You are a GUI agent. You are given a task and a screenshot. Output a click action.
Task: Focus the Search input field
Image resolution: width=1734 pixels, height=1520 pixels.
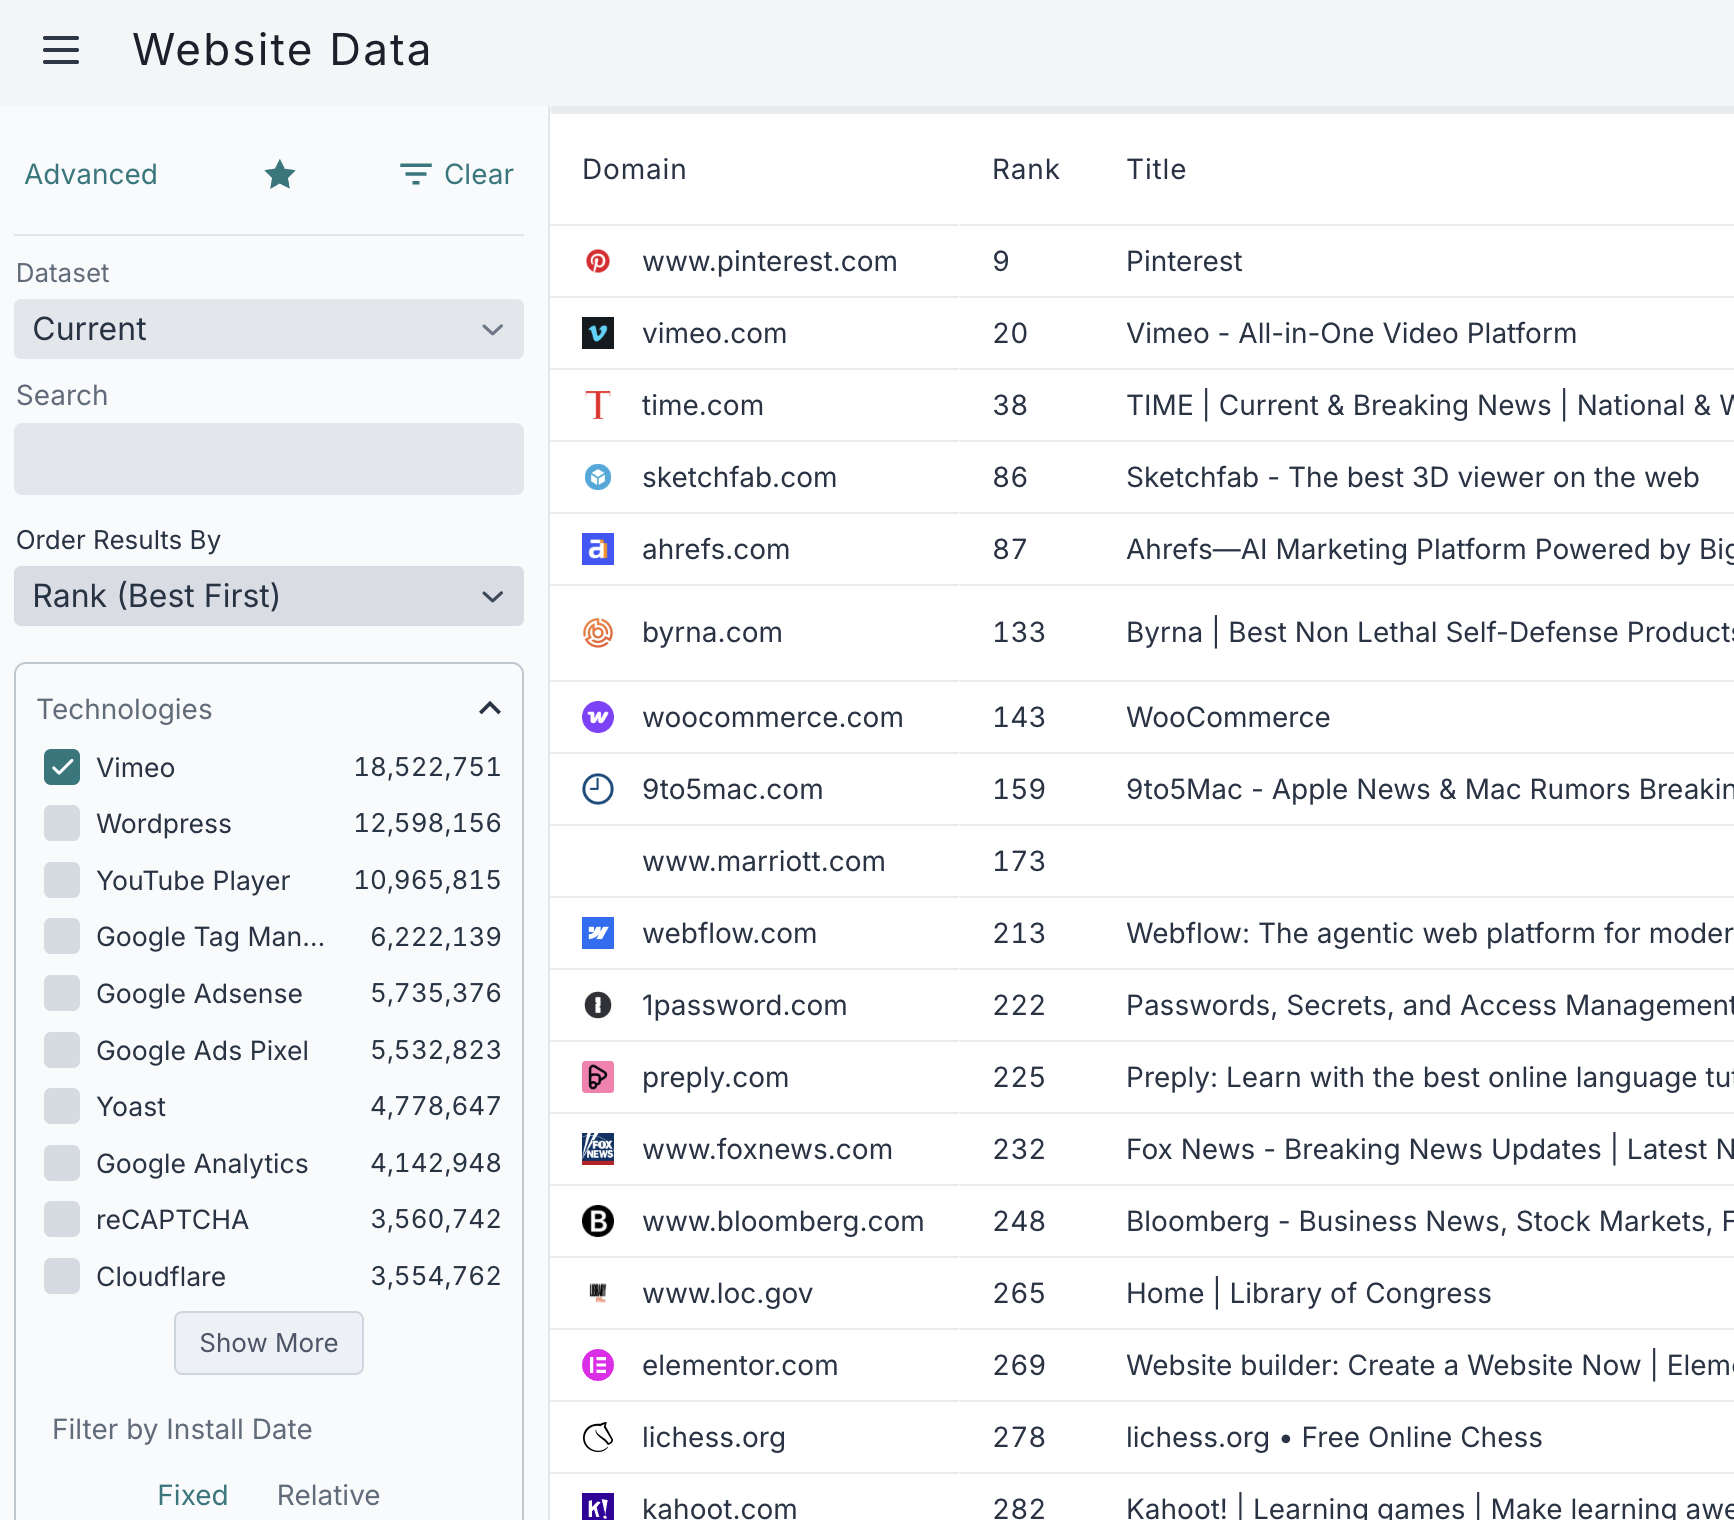(x=269, y=459)
